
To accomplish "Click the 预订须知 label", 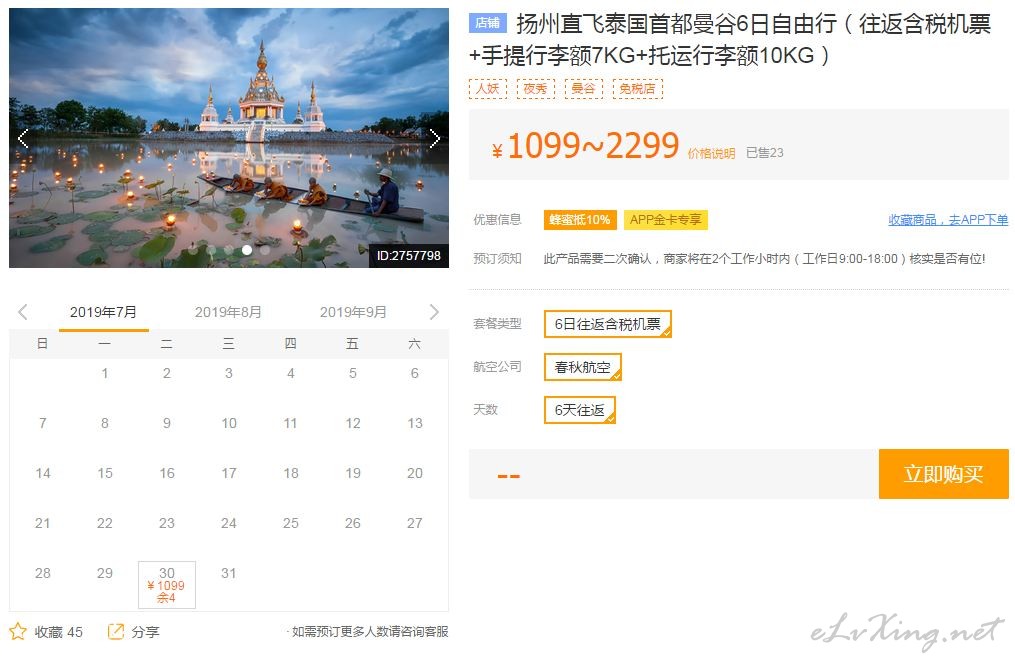I will coord(497,259).
